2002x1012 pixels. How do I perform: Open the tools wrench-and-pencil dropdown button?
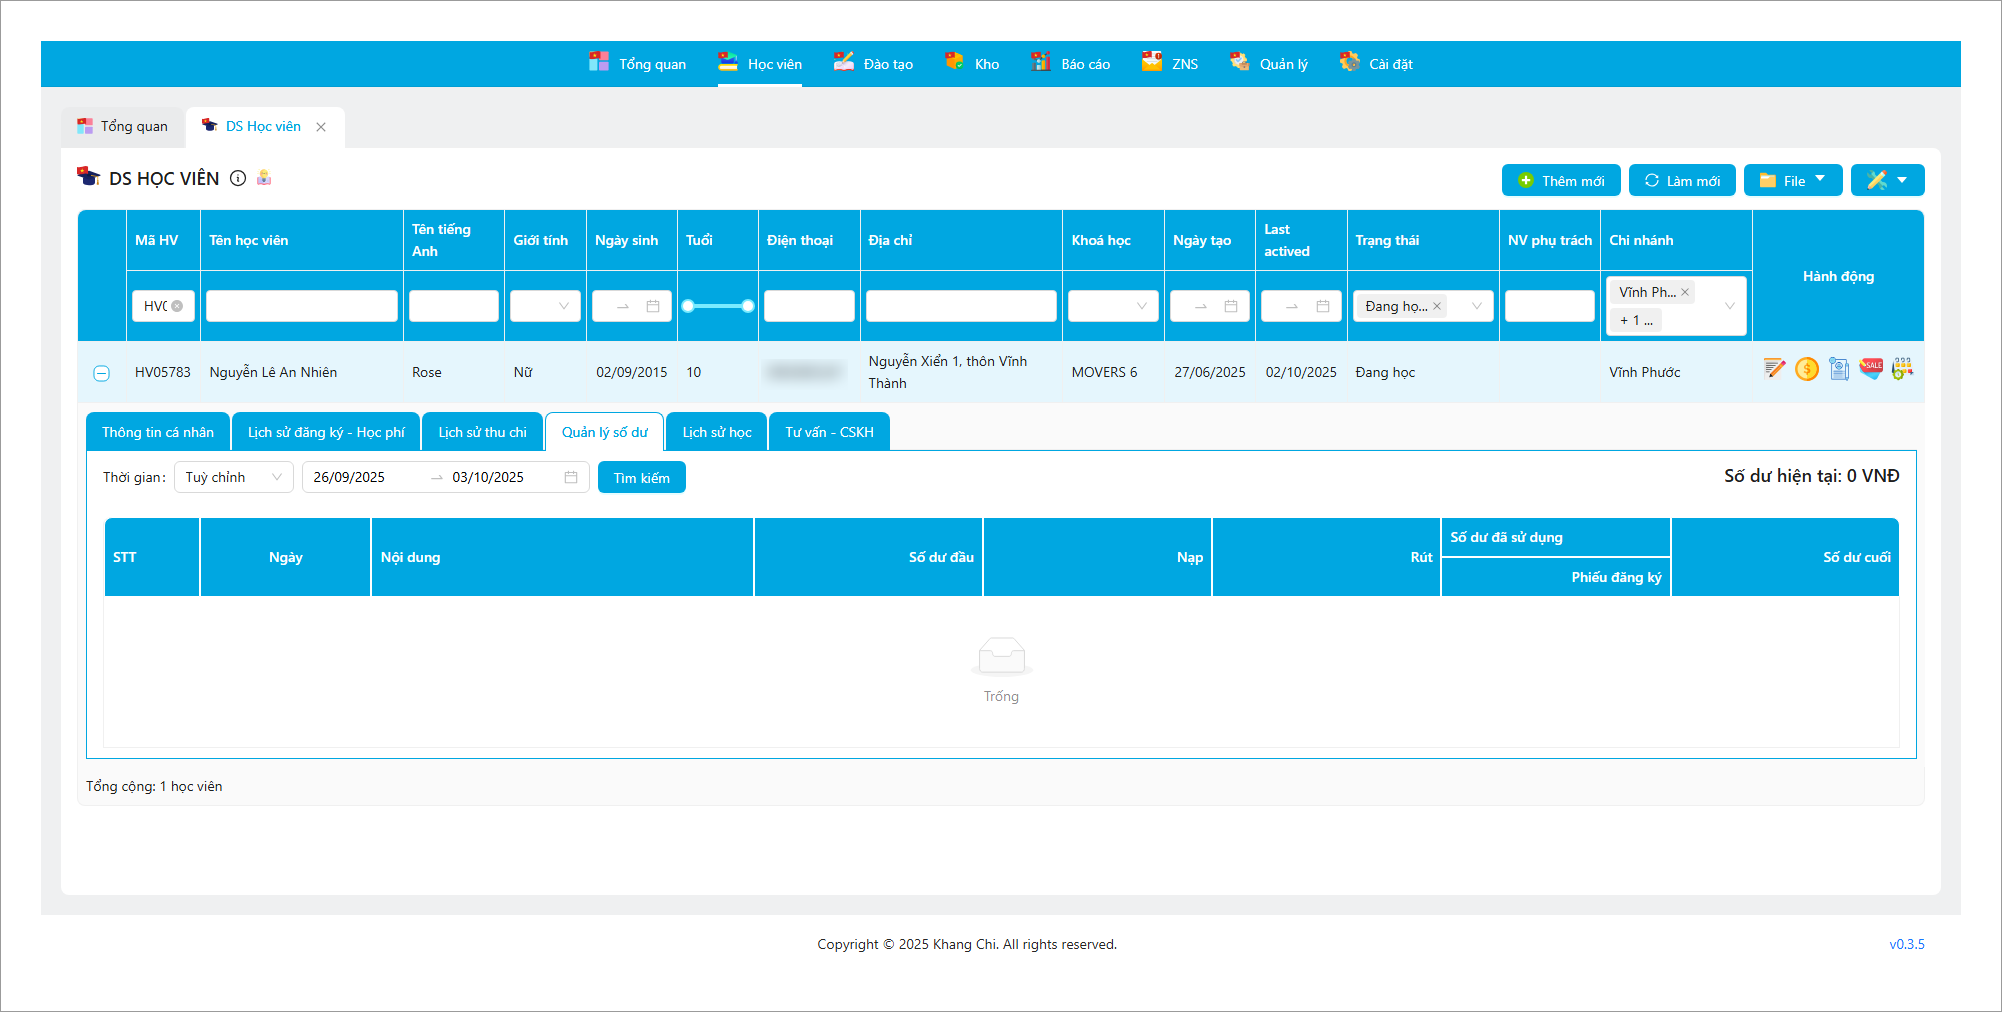pyautogui.click(x=1887, y=181)
